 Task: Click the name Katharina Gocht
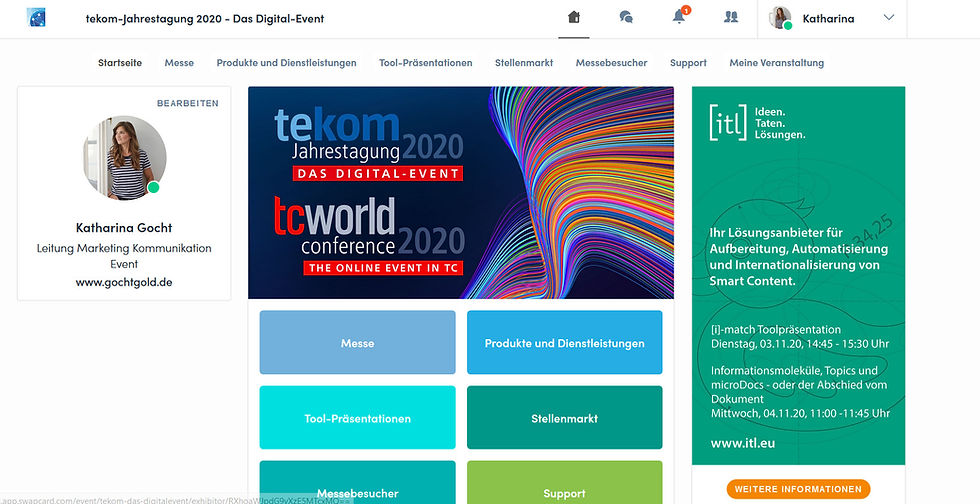pos(124,228)
